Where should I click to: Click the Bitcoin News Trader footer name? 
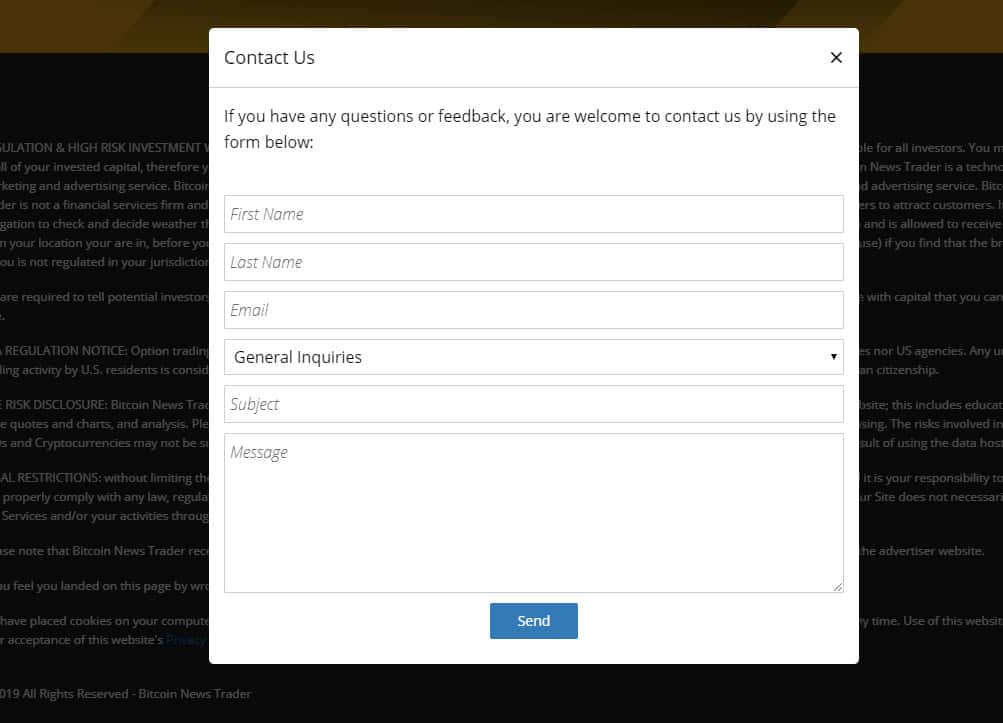(195, 694)
